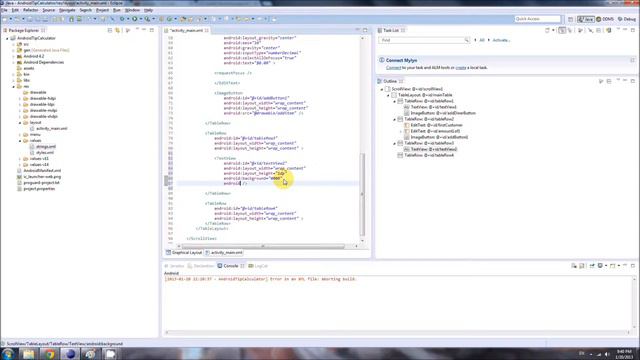Switch to the Debug perspective

tap(627, 19)
